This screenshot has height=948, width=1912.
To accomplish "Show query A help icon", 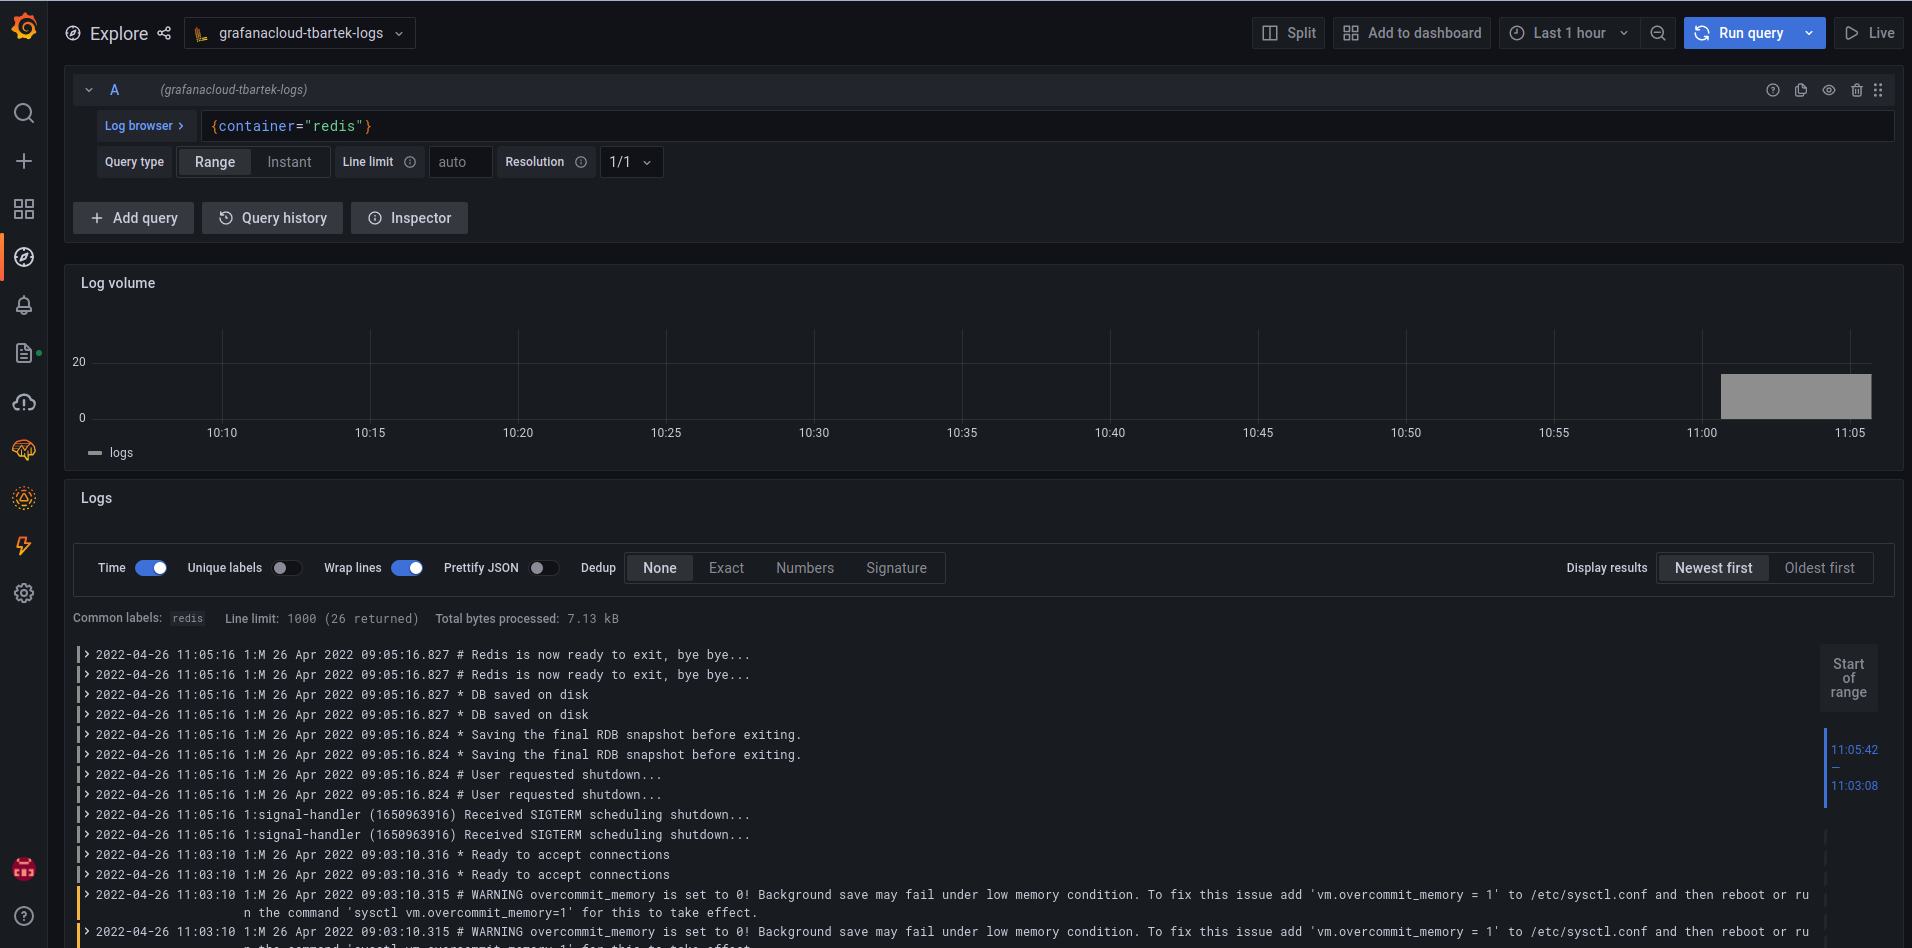I will 1773,90.
